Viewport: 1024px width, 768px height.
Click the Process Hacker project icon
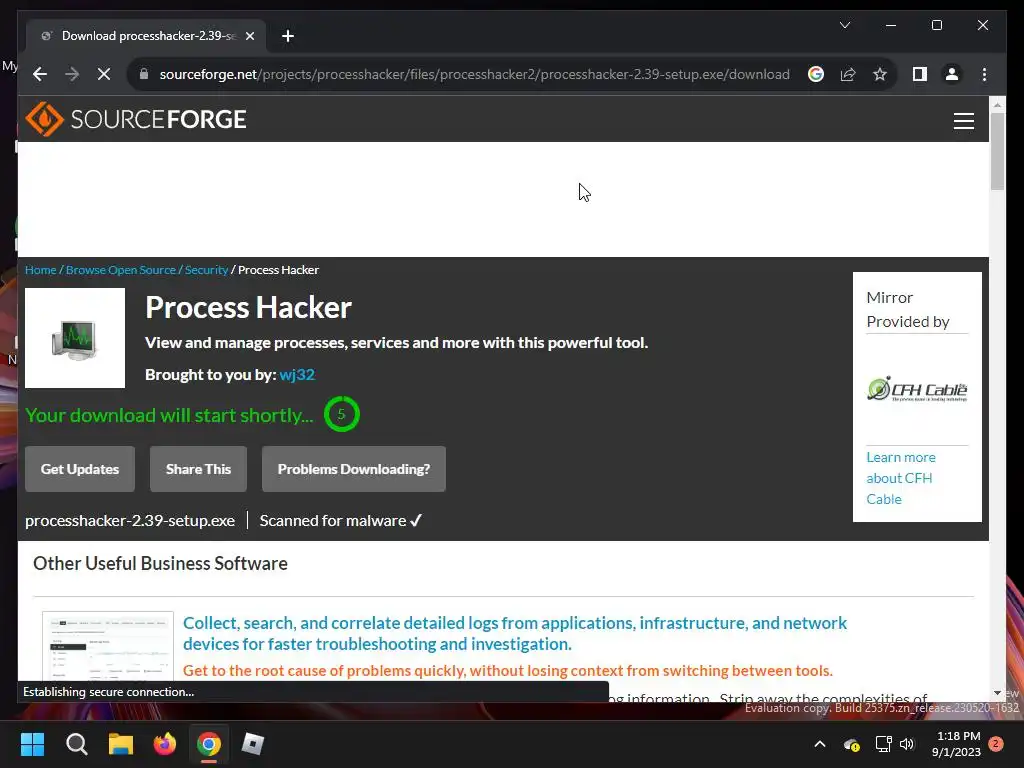click(74, 338)
